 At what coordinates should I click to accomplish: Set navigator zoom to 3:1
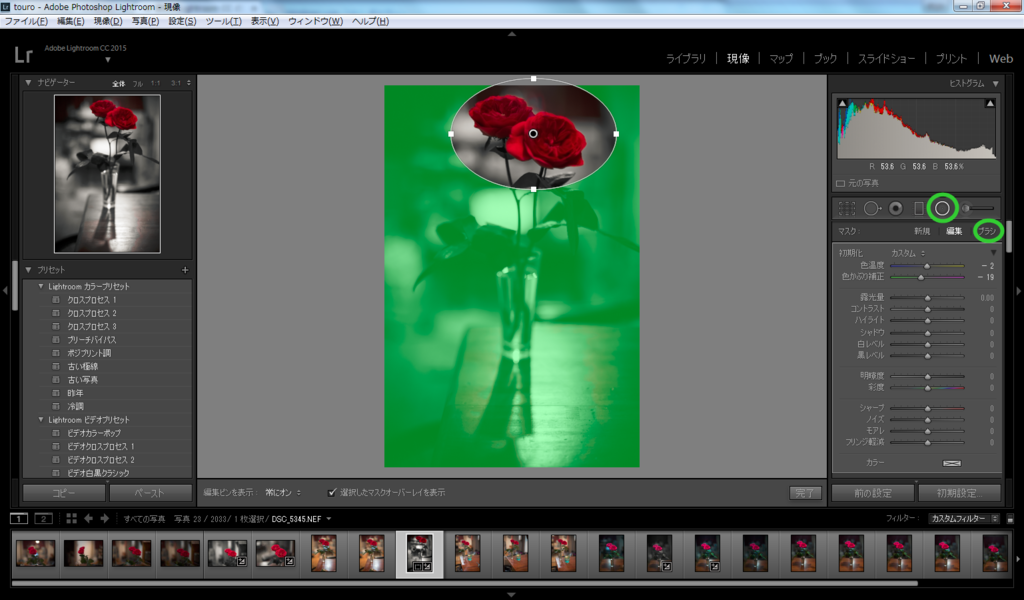[x=176, y=84]
